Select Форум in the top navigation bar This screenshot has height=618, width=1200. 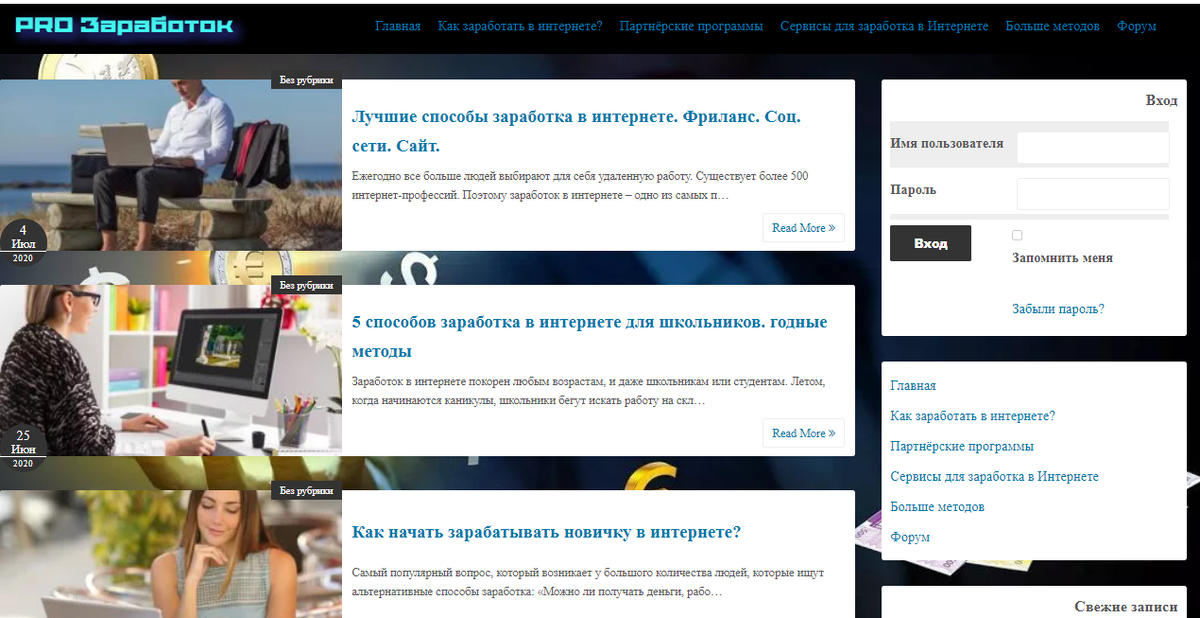[x=1136, y=26]
